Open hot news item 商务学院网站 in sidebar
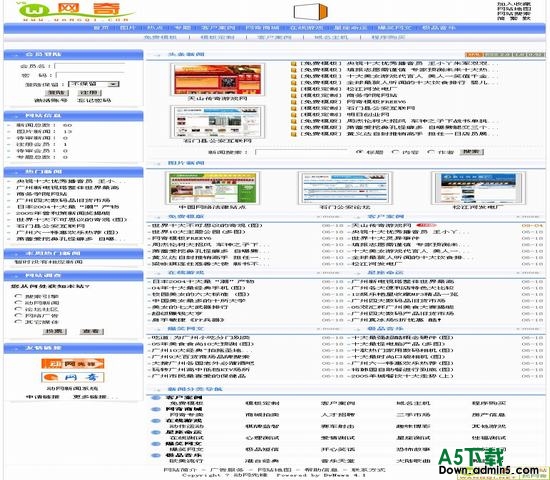Screen dimensions: 550x480 (x=41, y=194)
